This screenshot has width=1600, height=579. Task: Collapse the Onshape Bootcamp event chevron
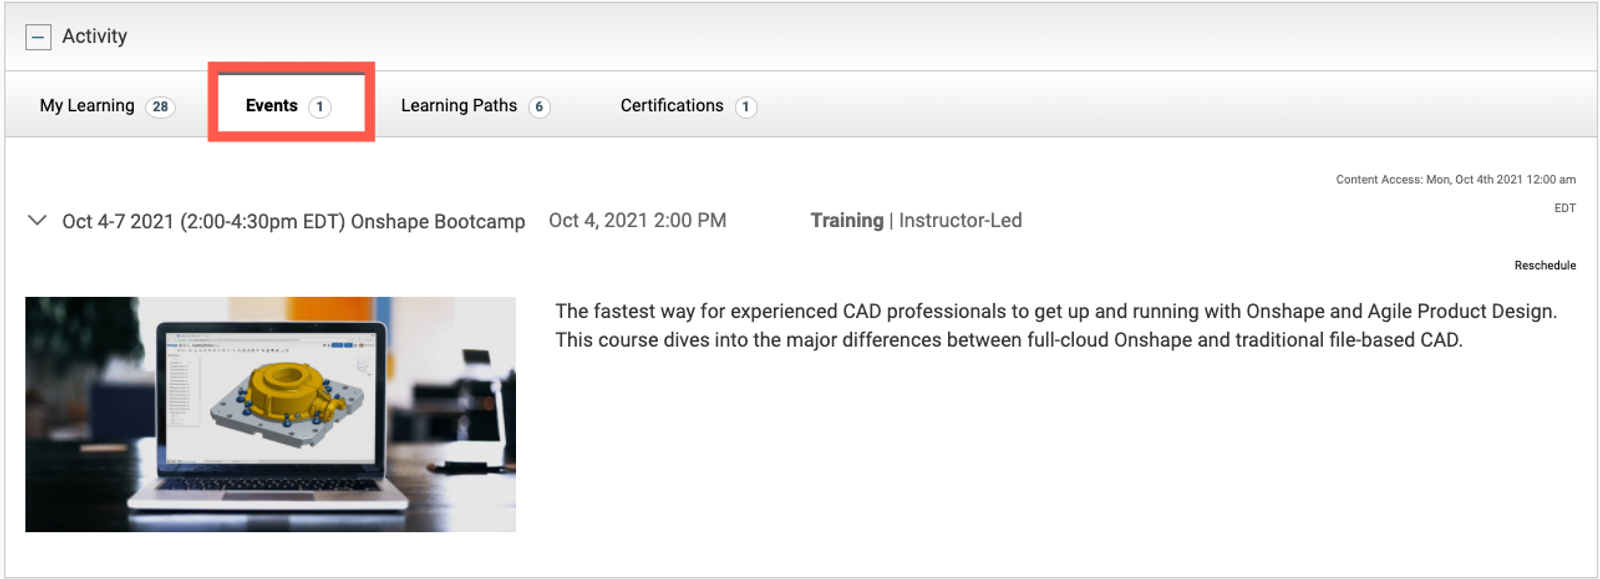click(37, 220)
